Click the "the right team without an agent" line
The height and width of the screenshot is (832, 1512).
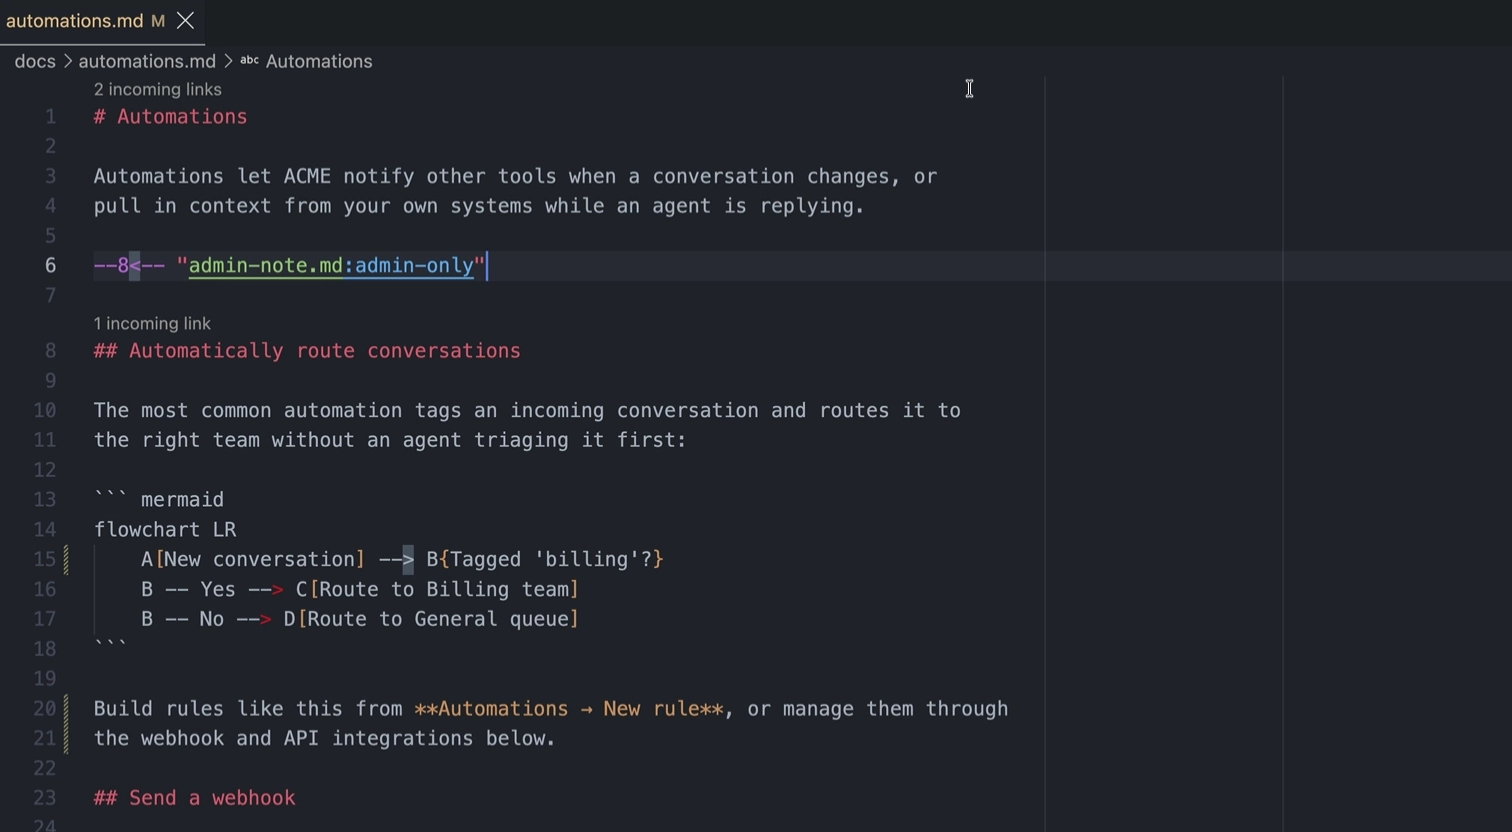[x=390, y=440]
